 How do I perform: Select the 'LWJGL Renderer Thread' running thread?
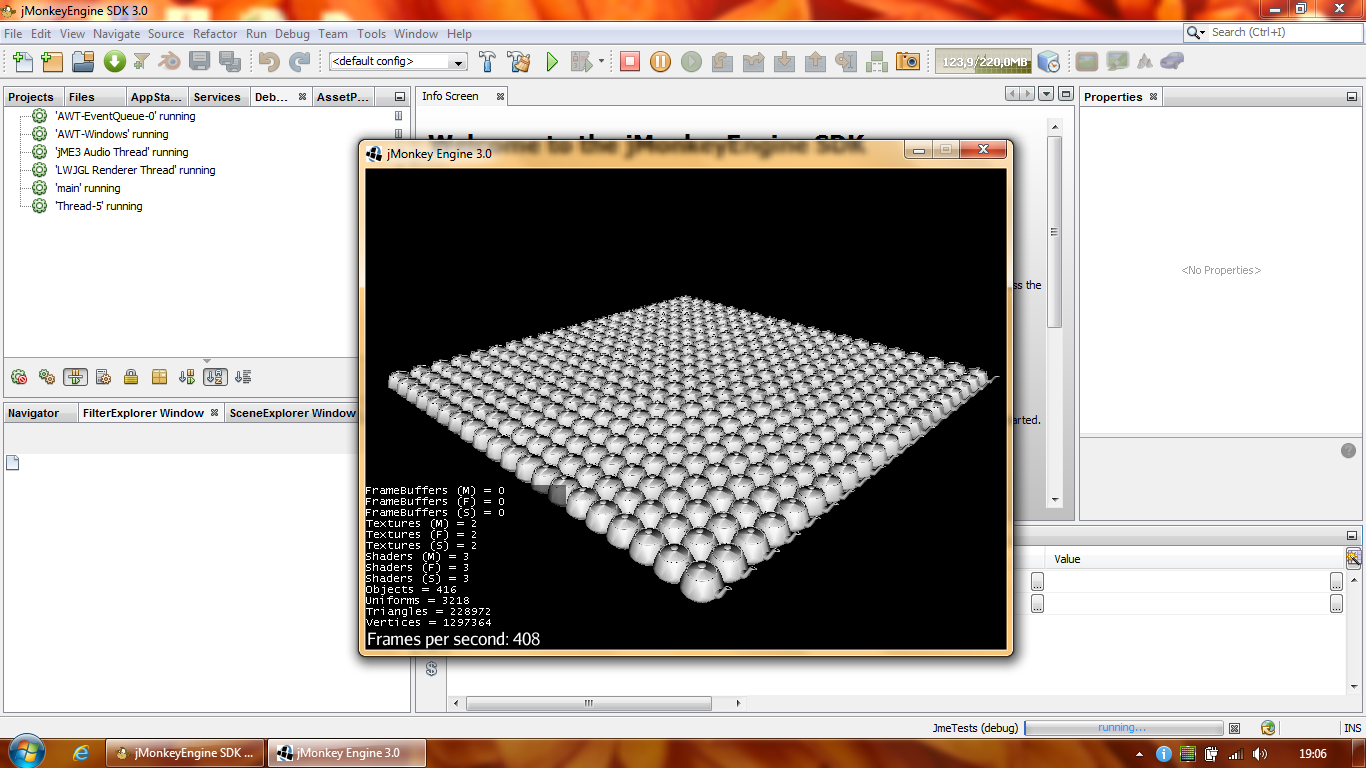click(x=135, y=170)
